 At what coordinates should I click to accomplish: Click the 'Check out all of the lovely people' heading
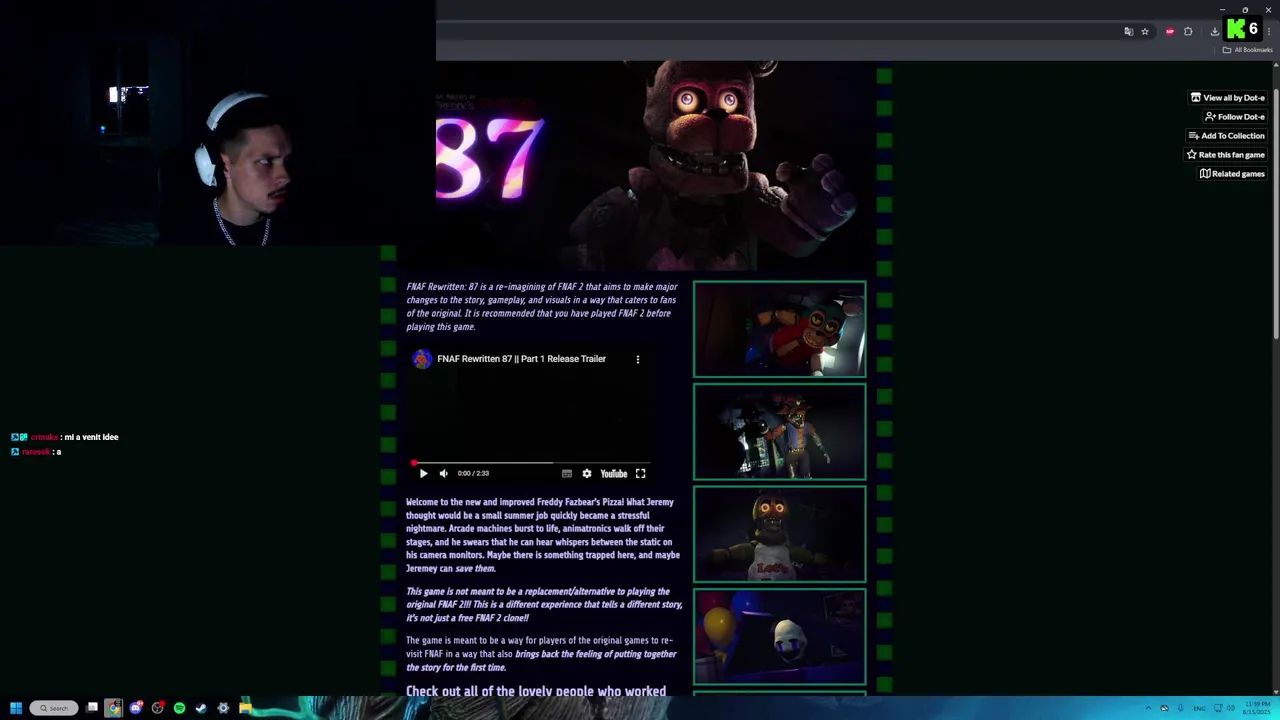click(x=536, y=690)
